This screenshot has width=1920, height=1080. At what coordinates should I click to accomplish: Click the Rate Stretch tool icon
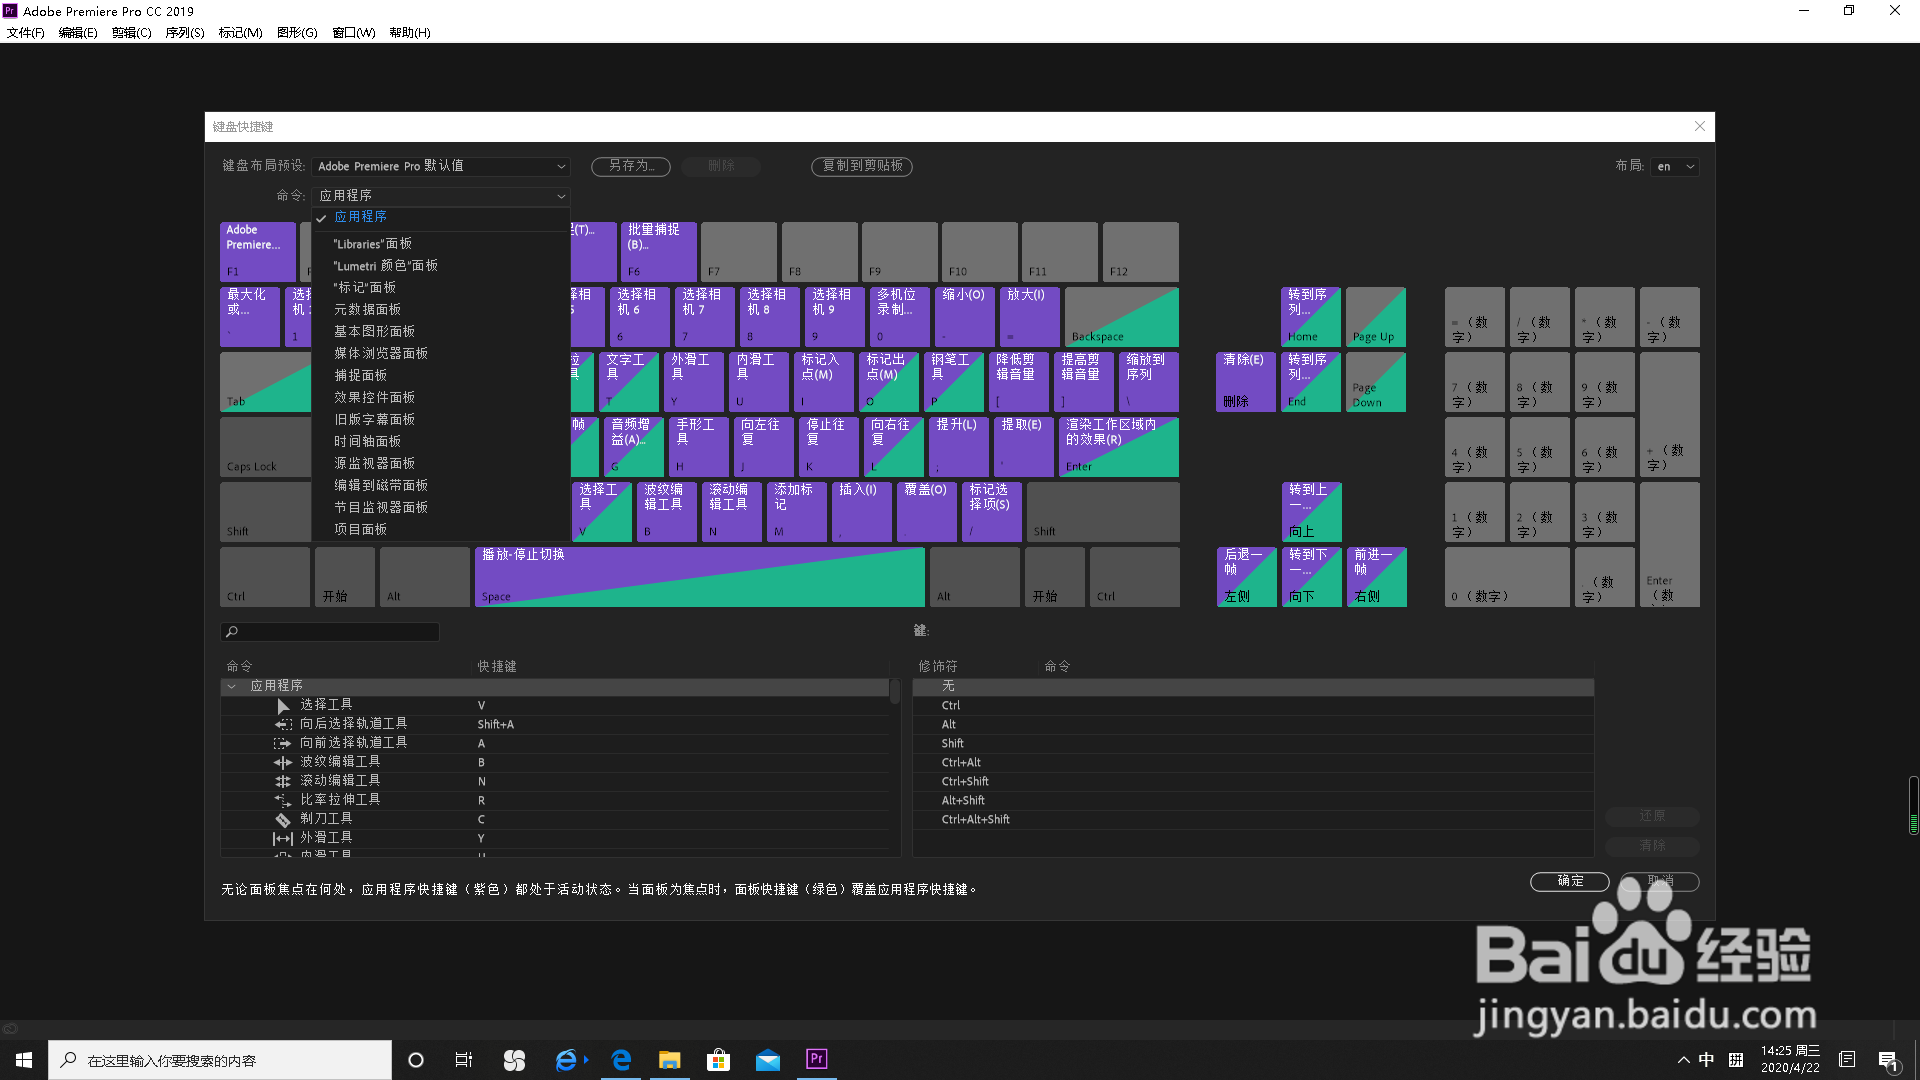(x=283, y=800)
